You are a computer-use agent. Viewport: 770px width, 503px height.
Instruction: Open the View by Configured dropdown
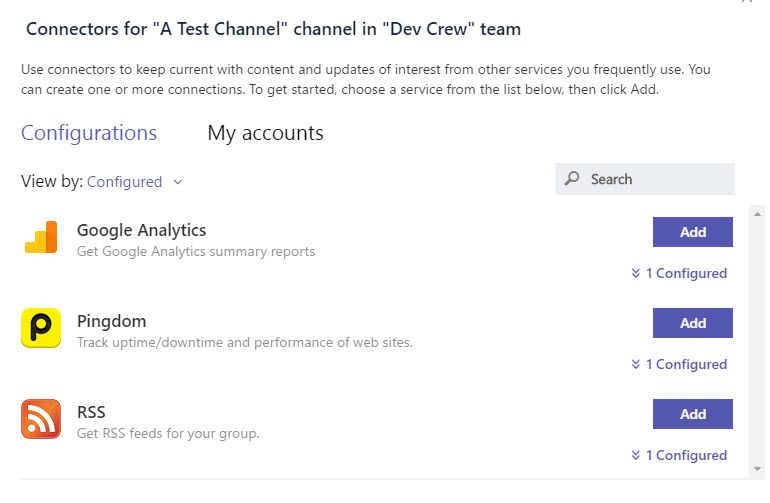[x=135, y=182]
